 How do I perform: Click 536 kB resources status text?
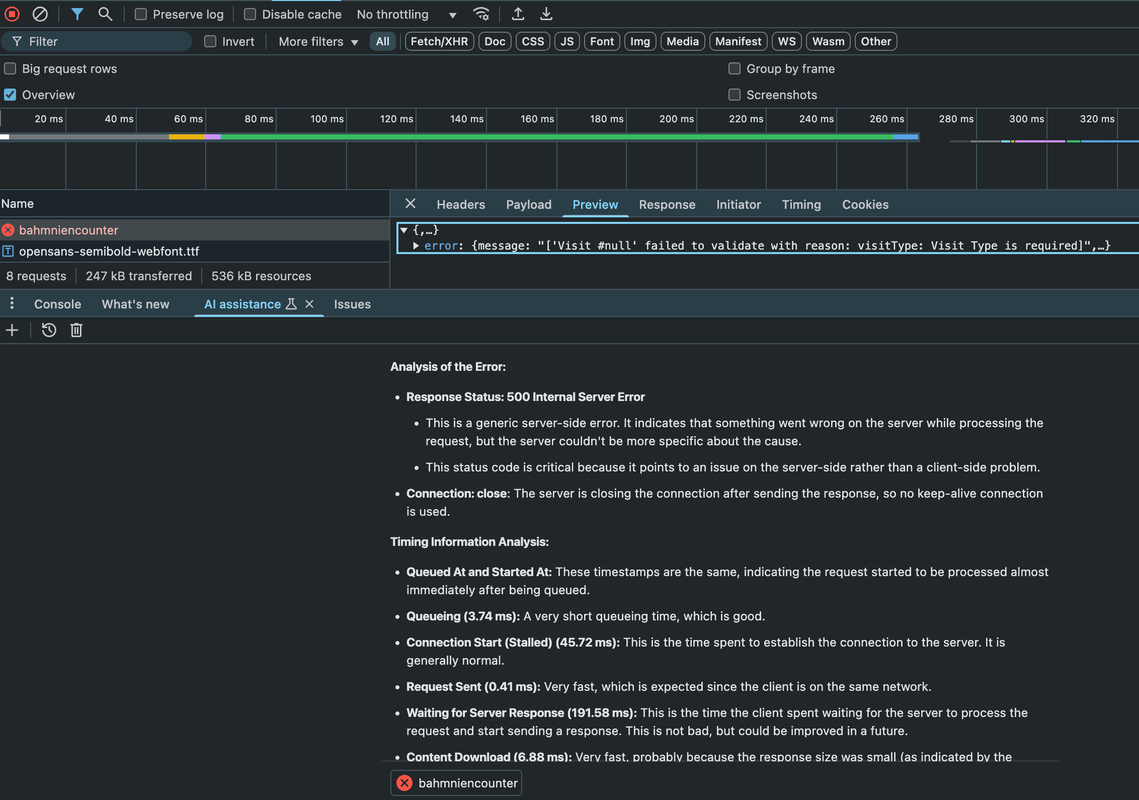point(262,276)
